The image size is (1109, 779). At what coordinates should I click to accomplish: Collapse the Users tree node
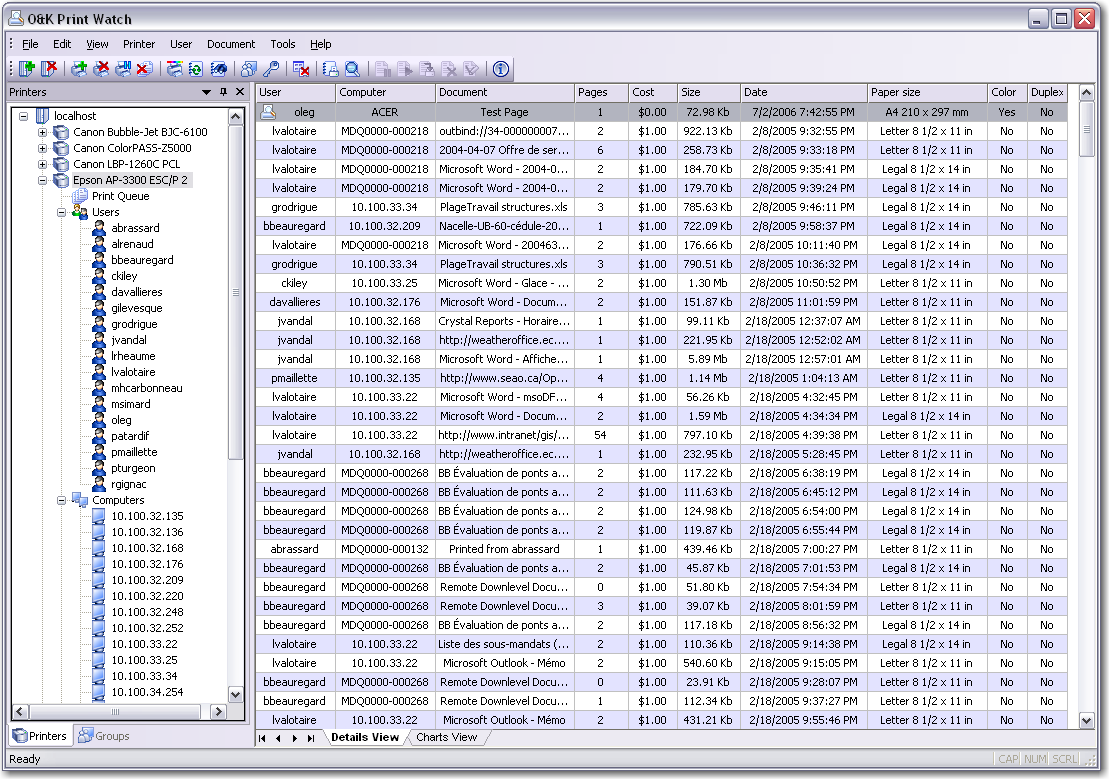click(x=61, y=212)
